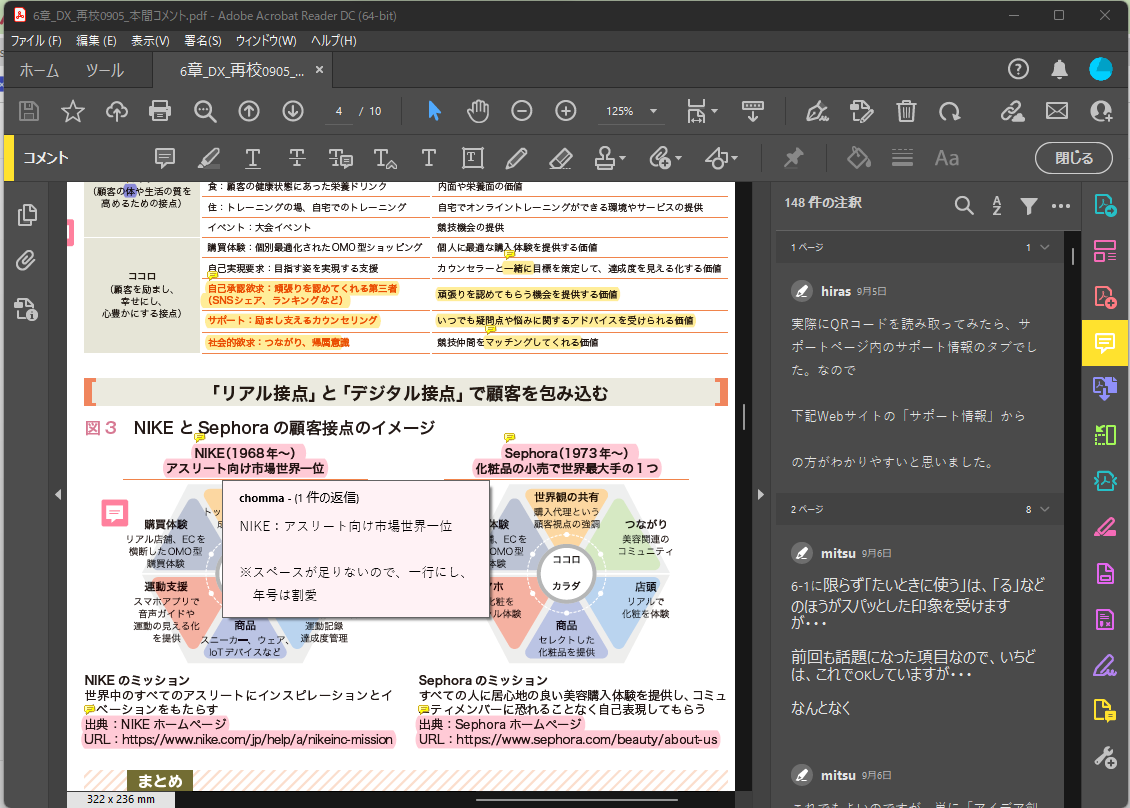Open the Find text magnifier in toolbar

[x=205, y=111]
